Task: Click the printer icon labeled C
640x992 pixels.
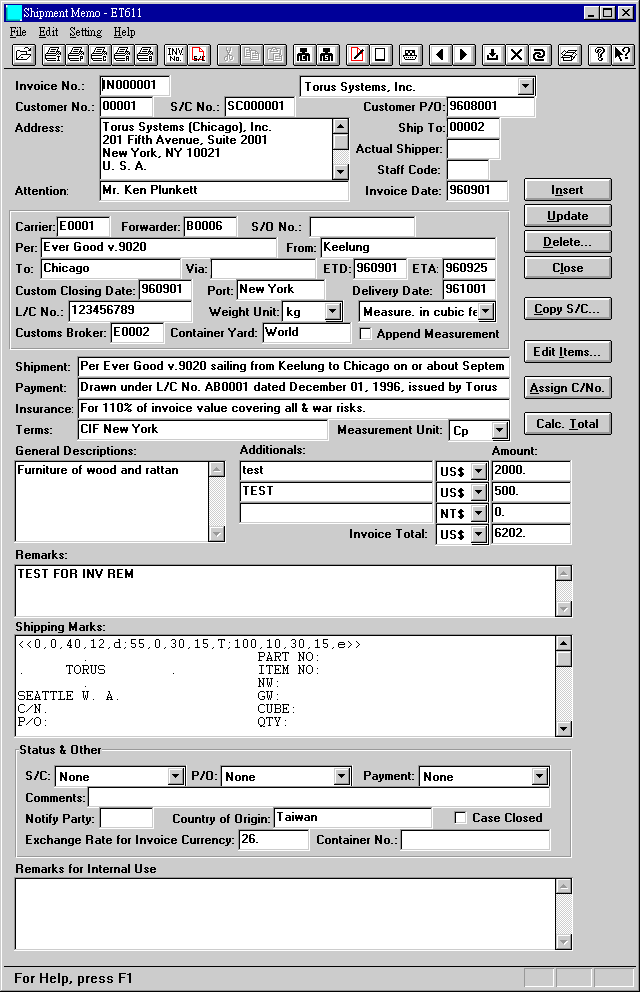Action: tap(99, 54)
